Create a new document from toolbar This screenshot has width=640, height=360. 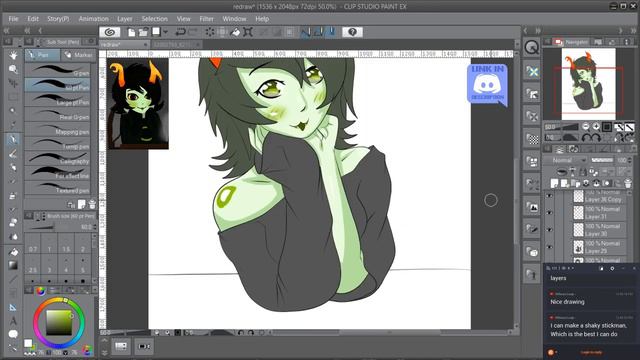pos(131,32)
